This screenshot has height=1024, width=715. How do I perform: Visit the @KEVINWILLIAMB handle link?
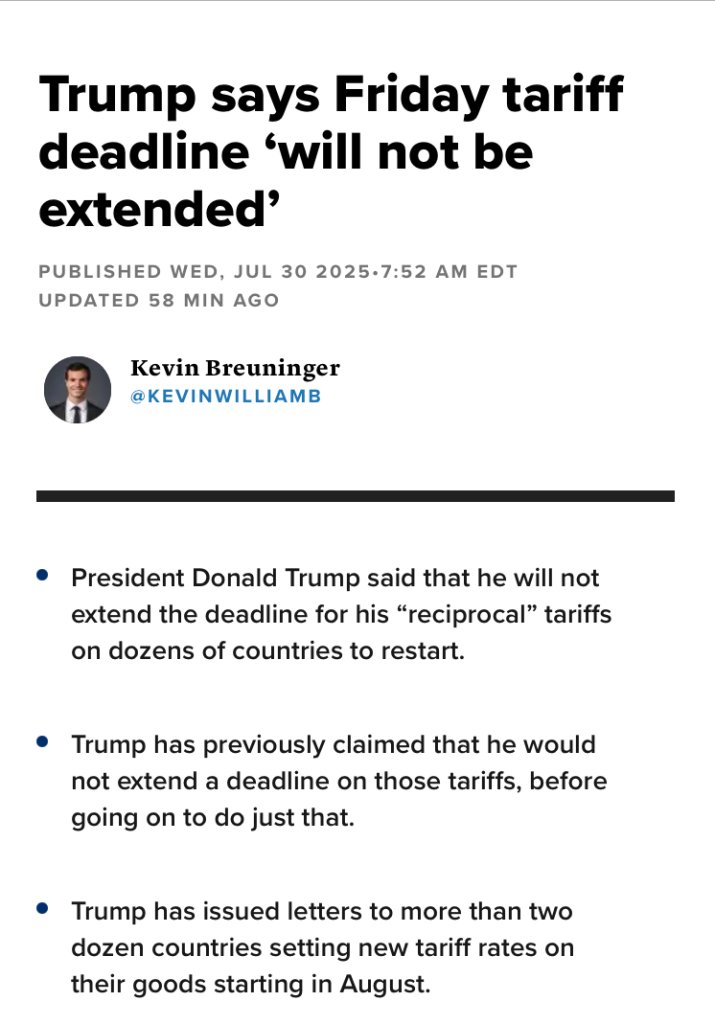(x=226, y=396)
